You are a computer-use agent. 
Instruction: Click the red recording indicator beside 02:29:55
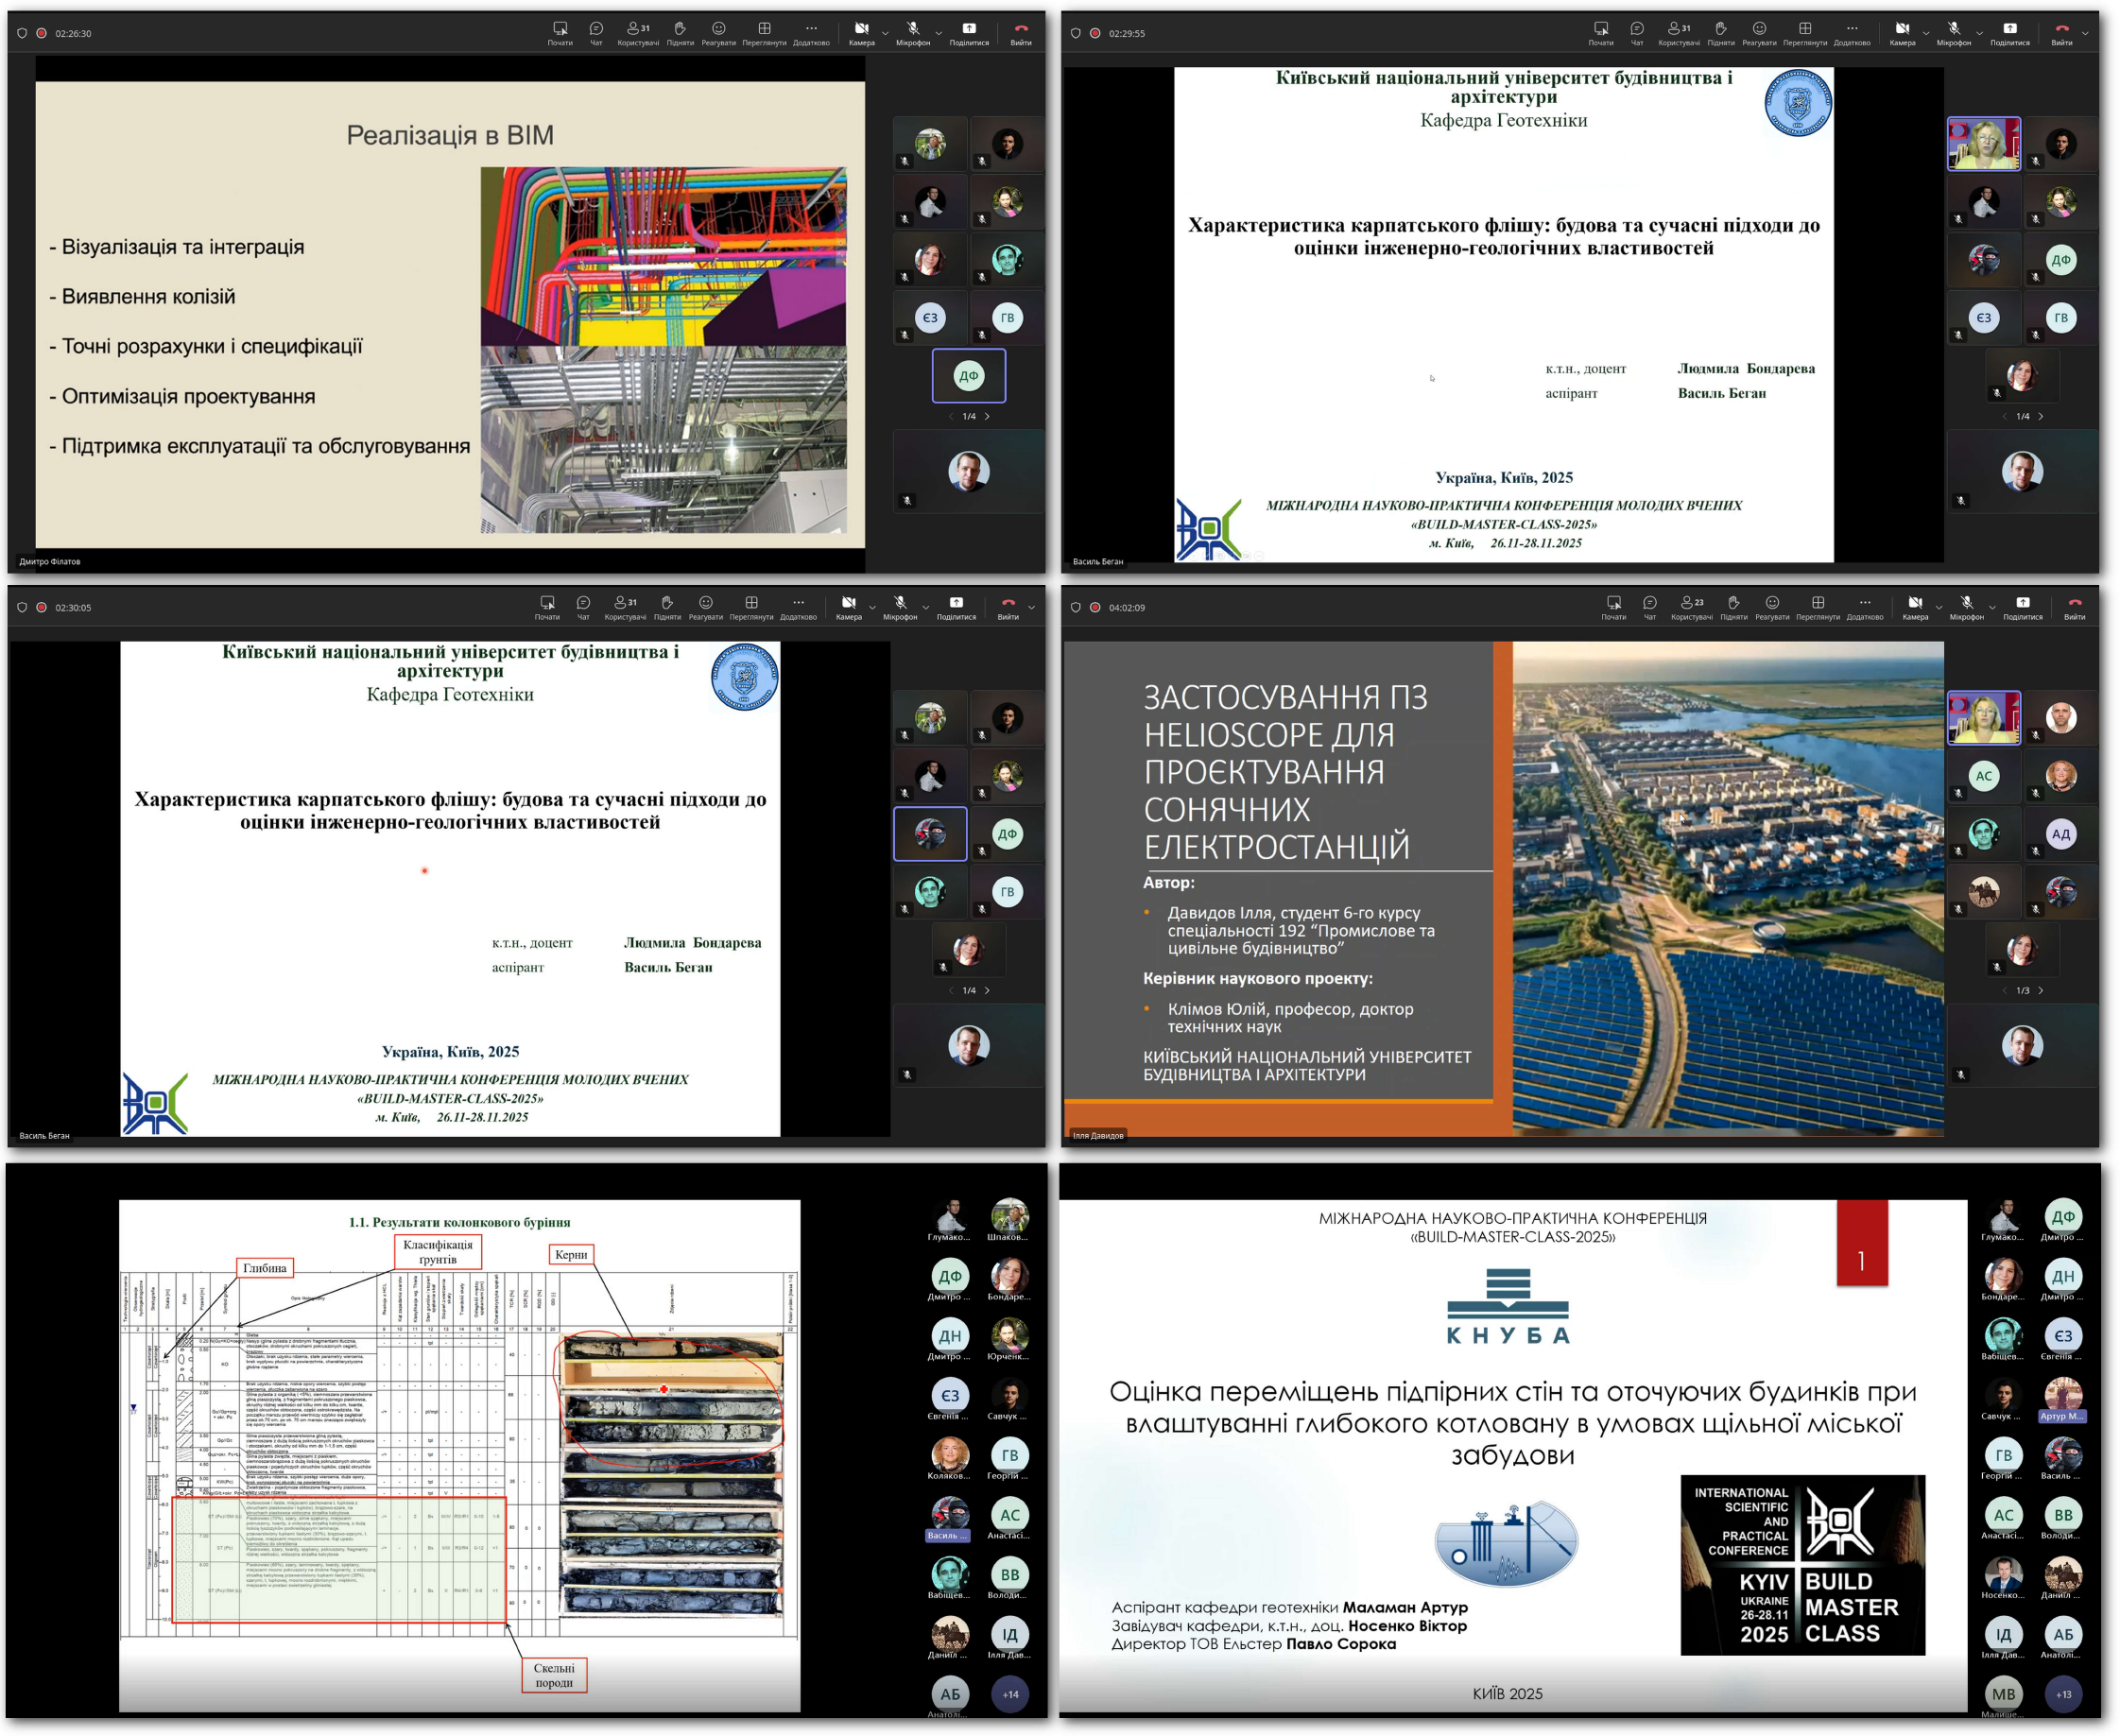(1095, 33)
